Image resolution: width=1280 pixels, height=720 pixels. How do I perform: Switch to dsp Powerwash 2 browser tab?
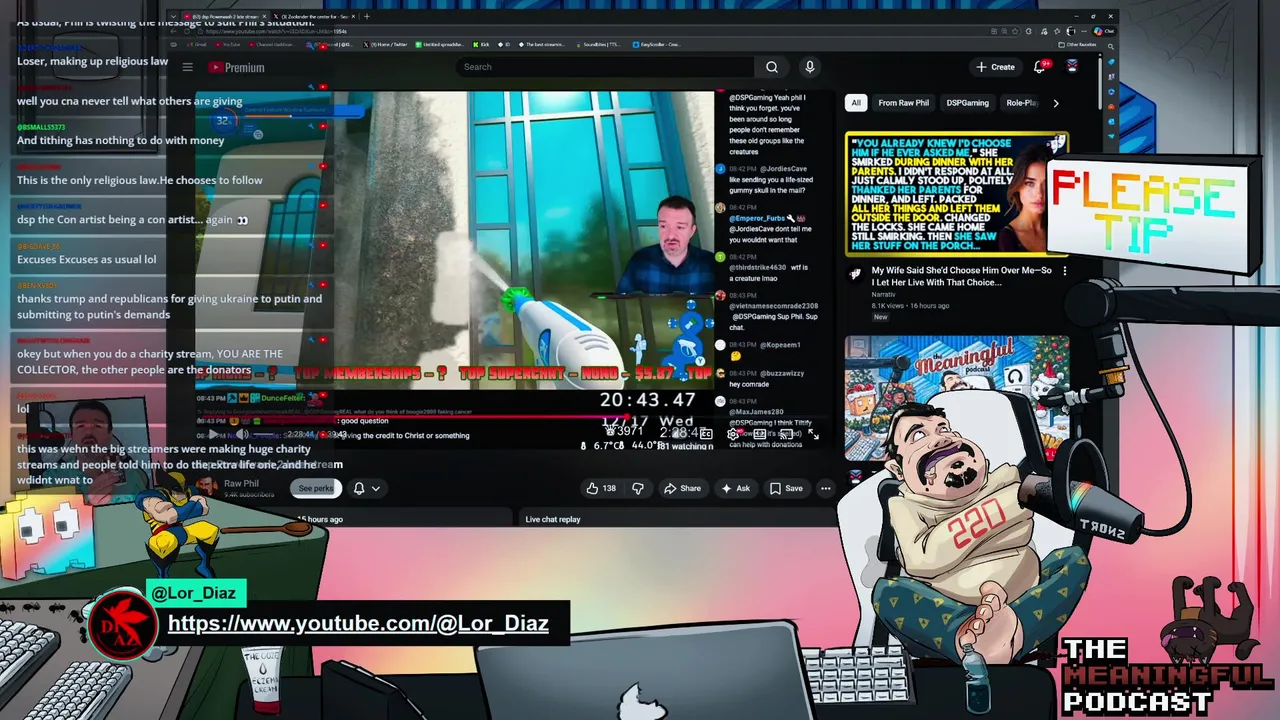click(225, 16)
